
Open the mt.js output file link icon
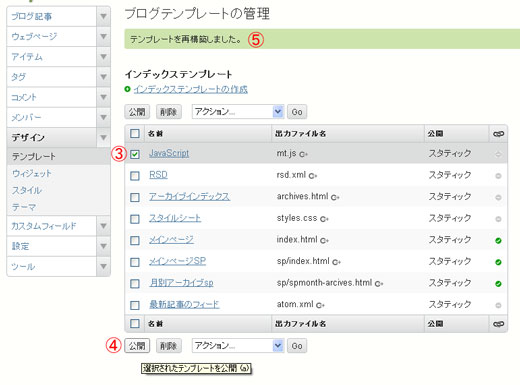point(303,154)
